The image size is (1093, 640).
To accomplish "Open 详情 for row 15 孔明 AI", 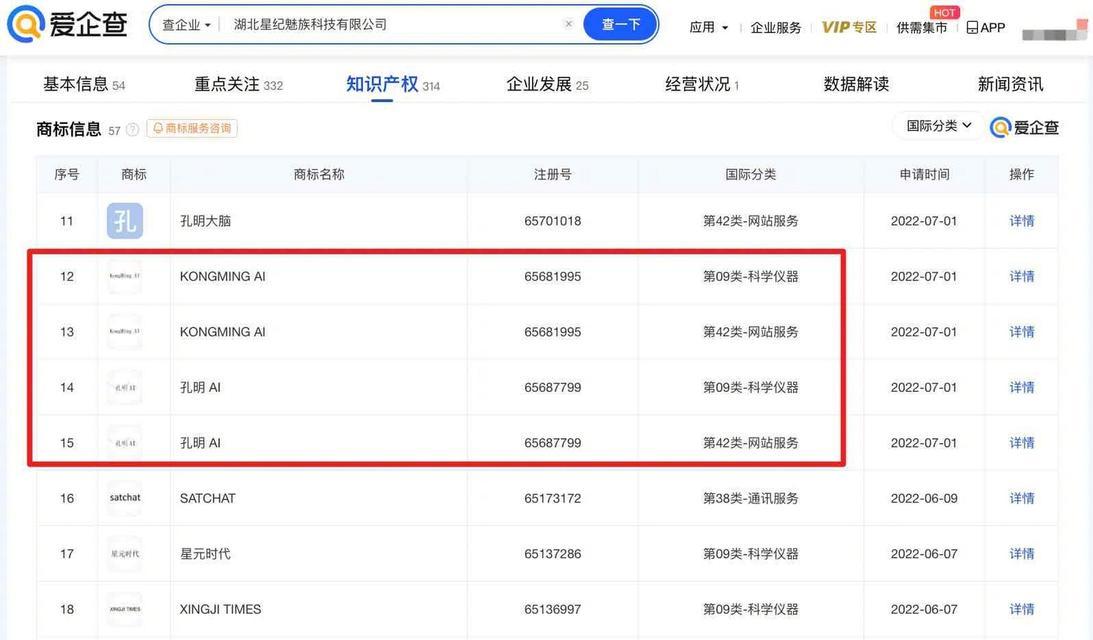I will click(1021, 443).
